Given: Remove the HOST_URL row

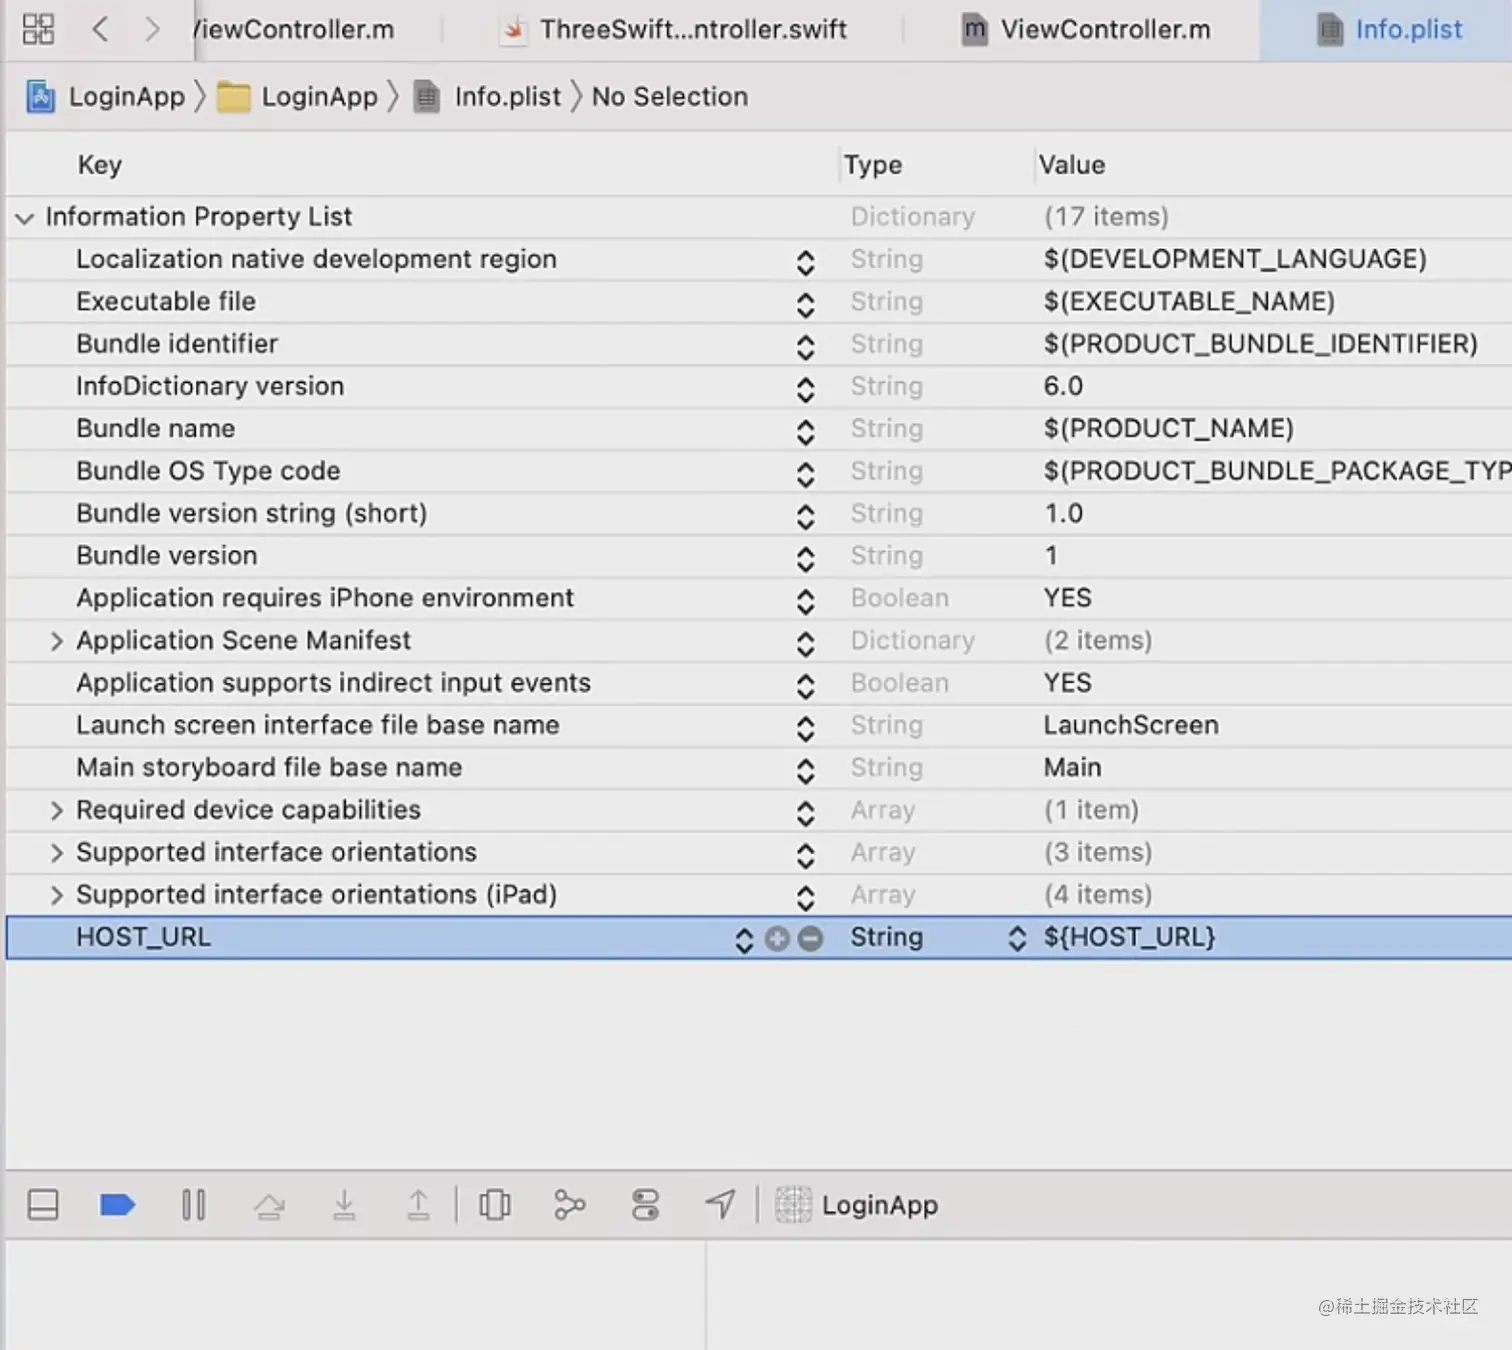Looking at the screenshot, I should (811, 938).
